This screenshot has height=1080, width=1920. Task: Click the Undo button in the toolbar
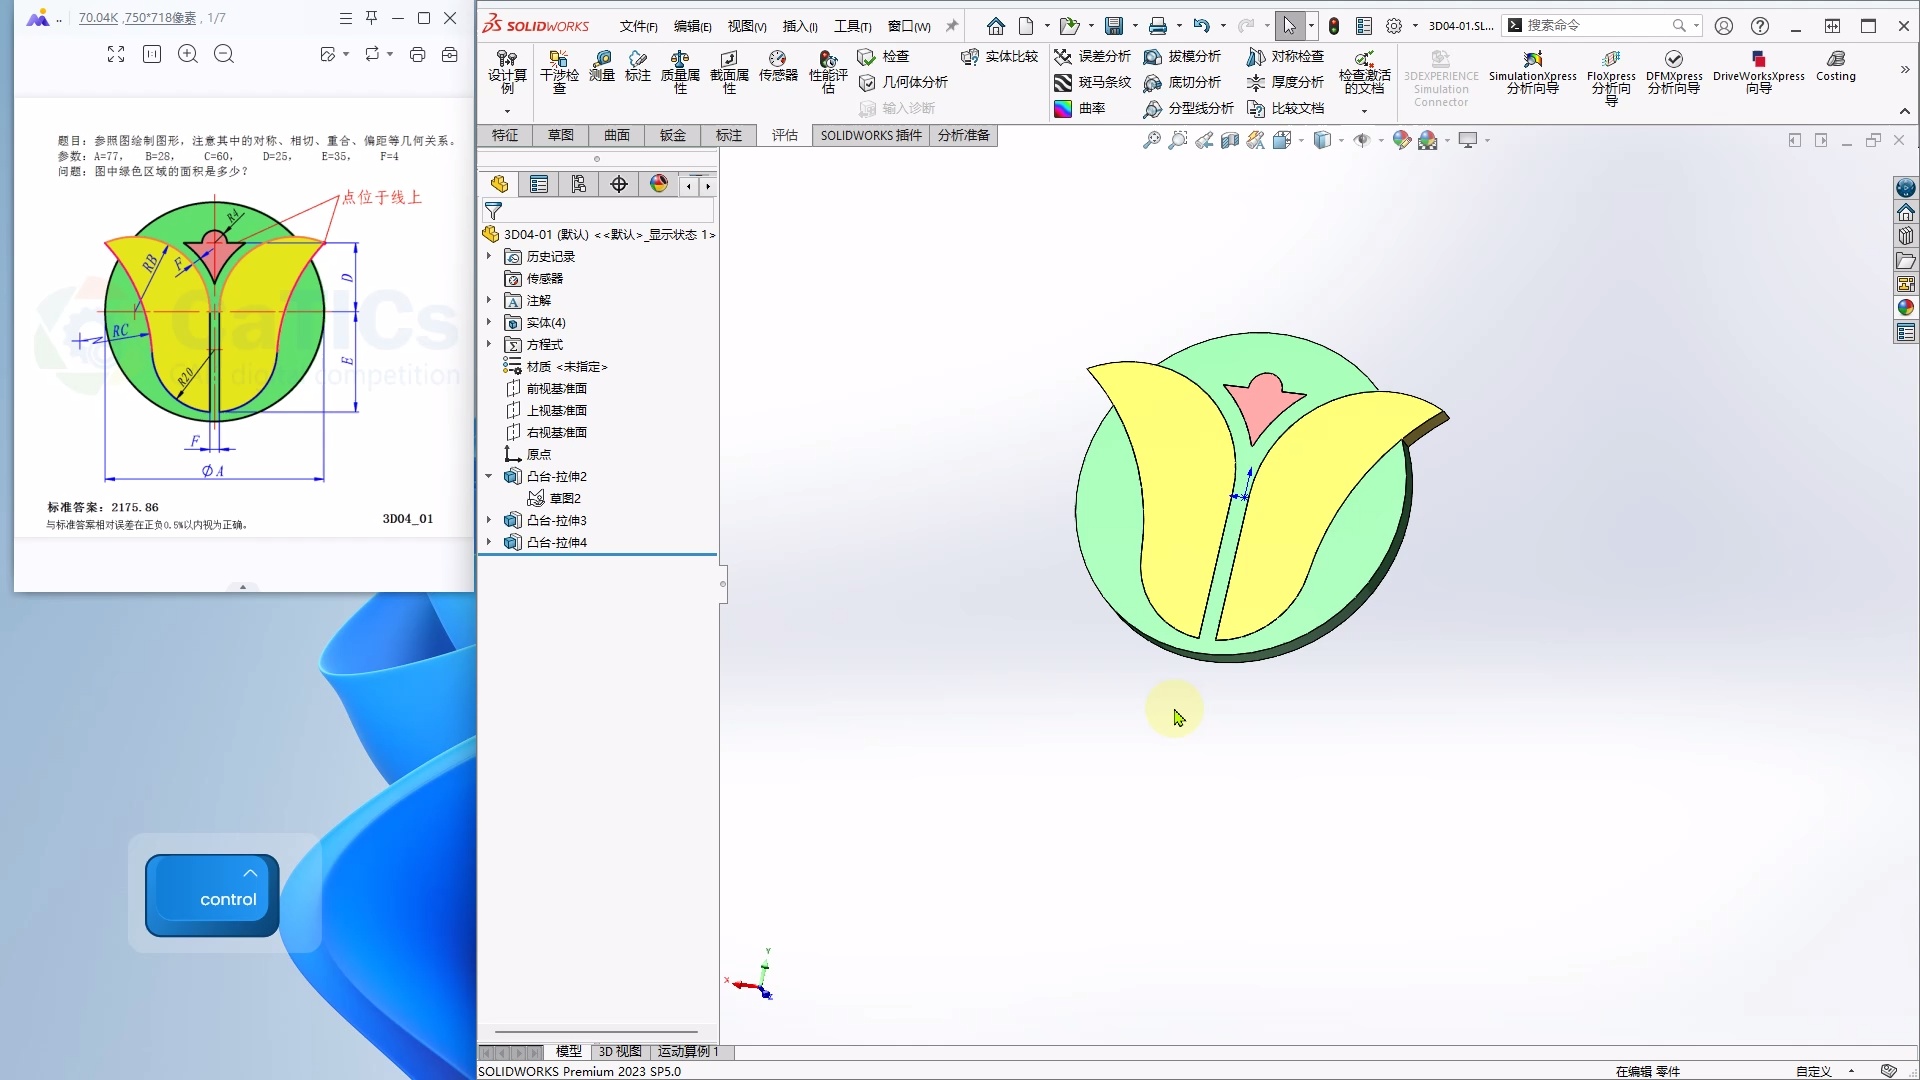[1203, 26]
